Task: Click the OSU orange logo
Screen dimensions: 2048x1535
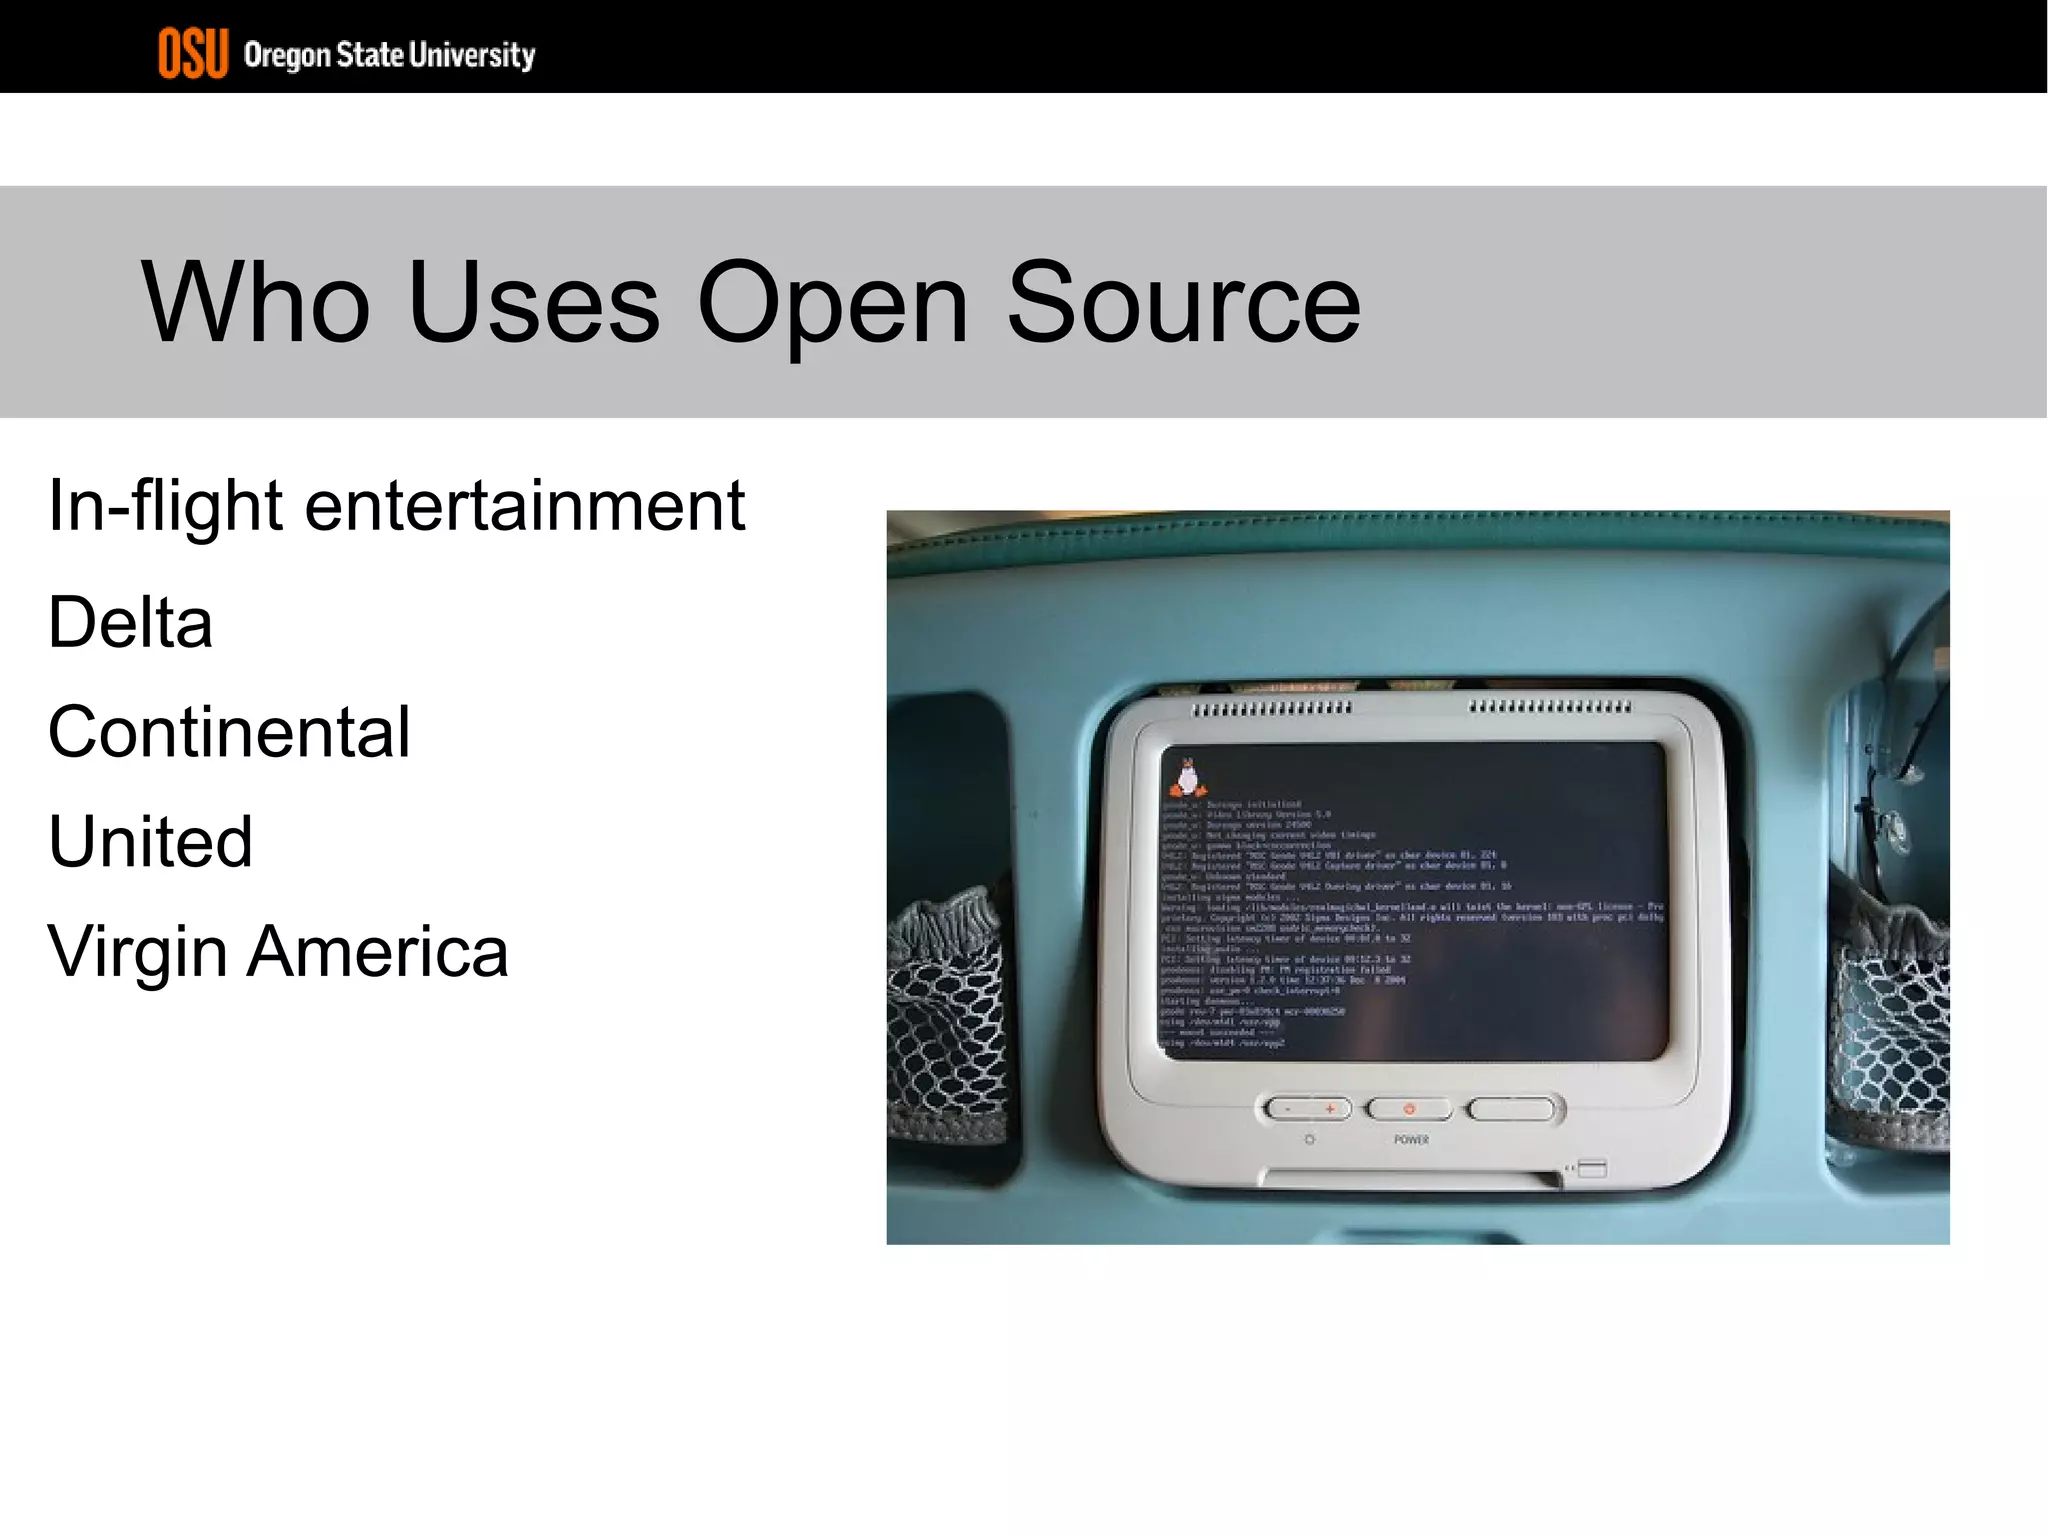Action: [193, 53]
